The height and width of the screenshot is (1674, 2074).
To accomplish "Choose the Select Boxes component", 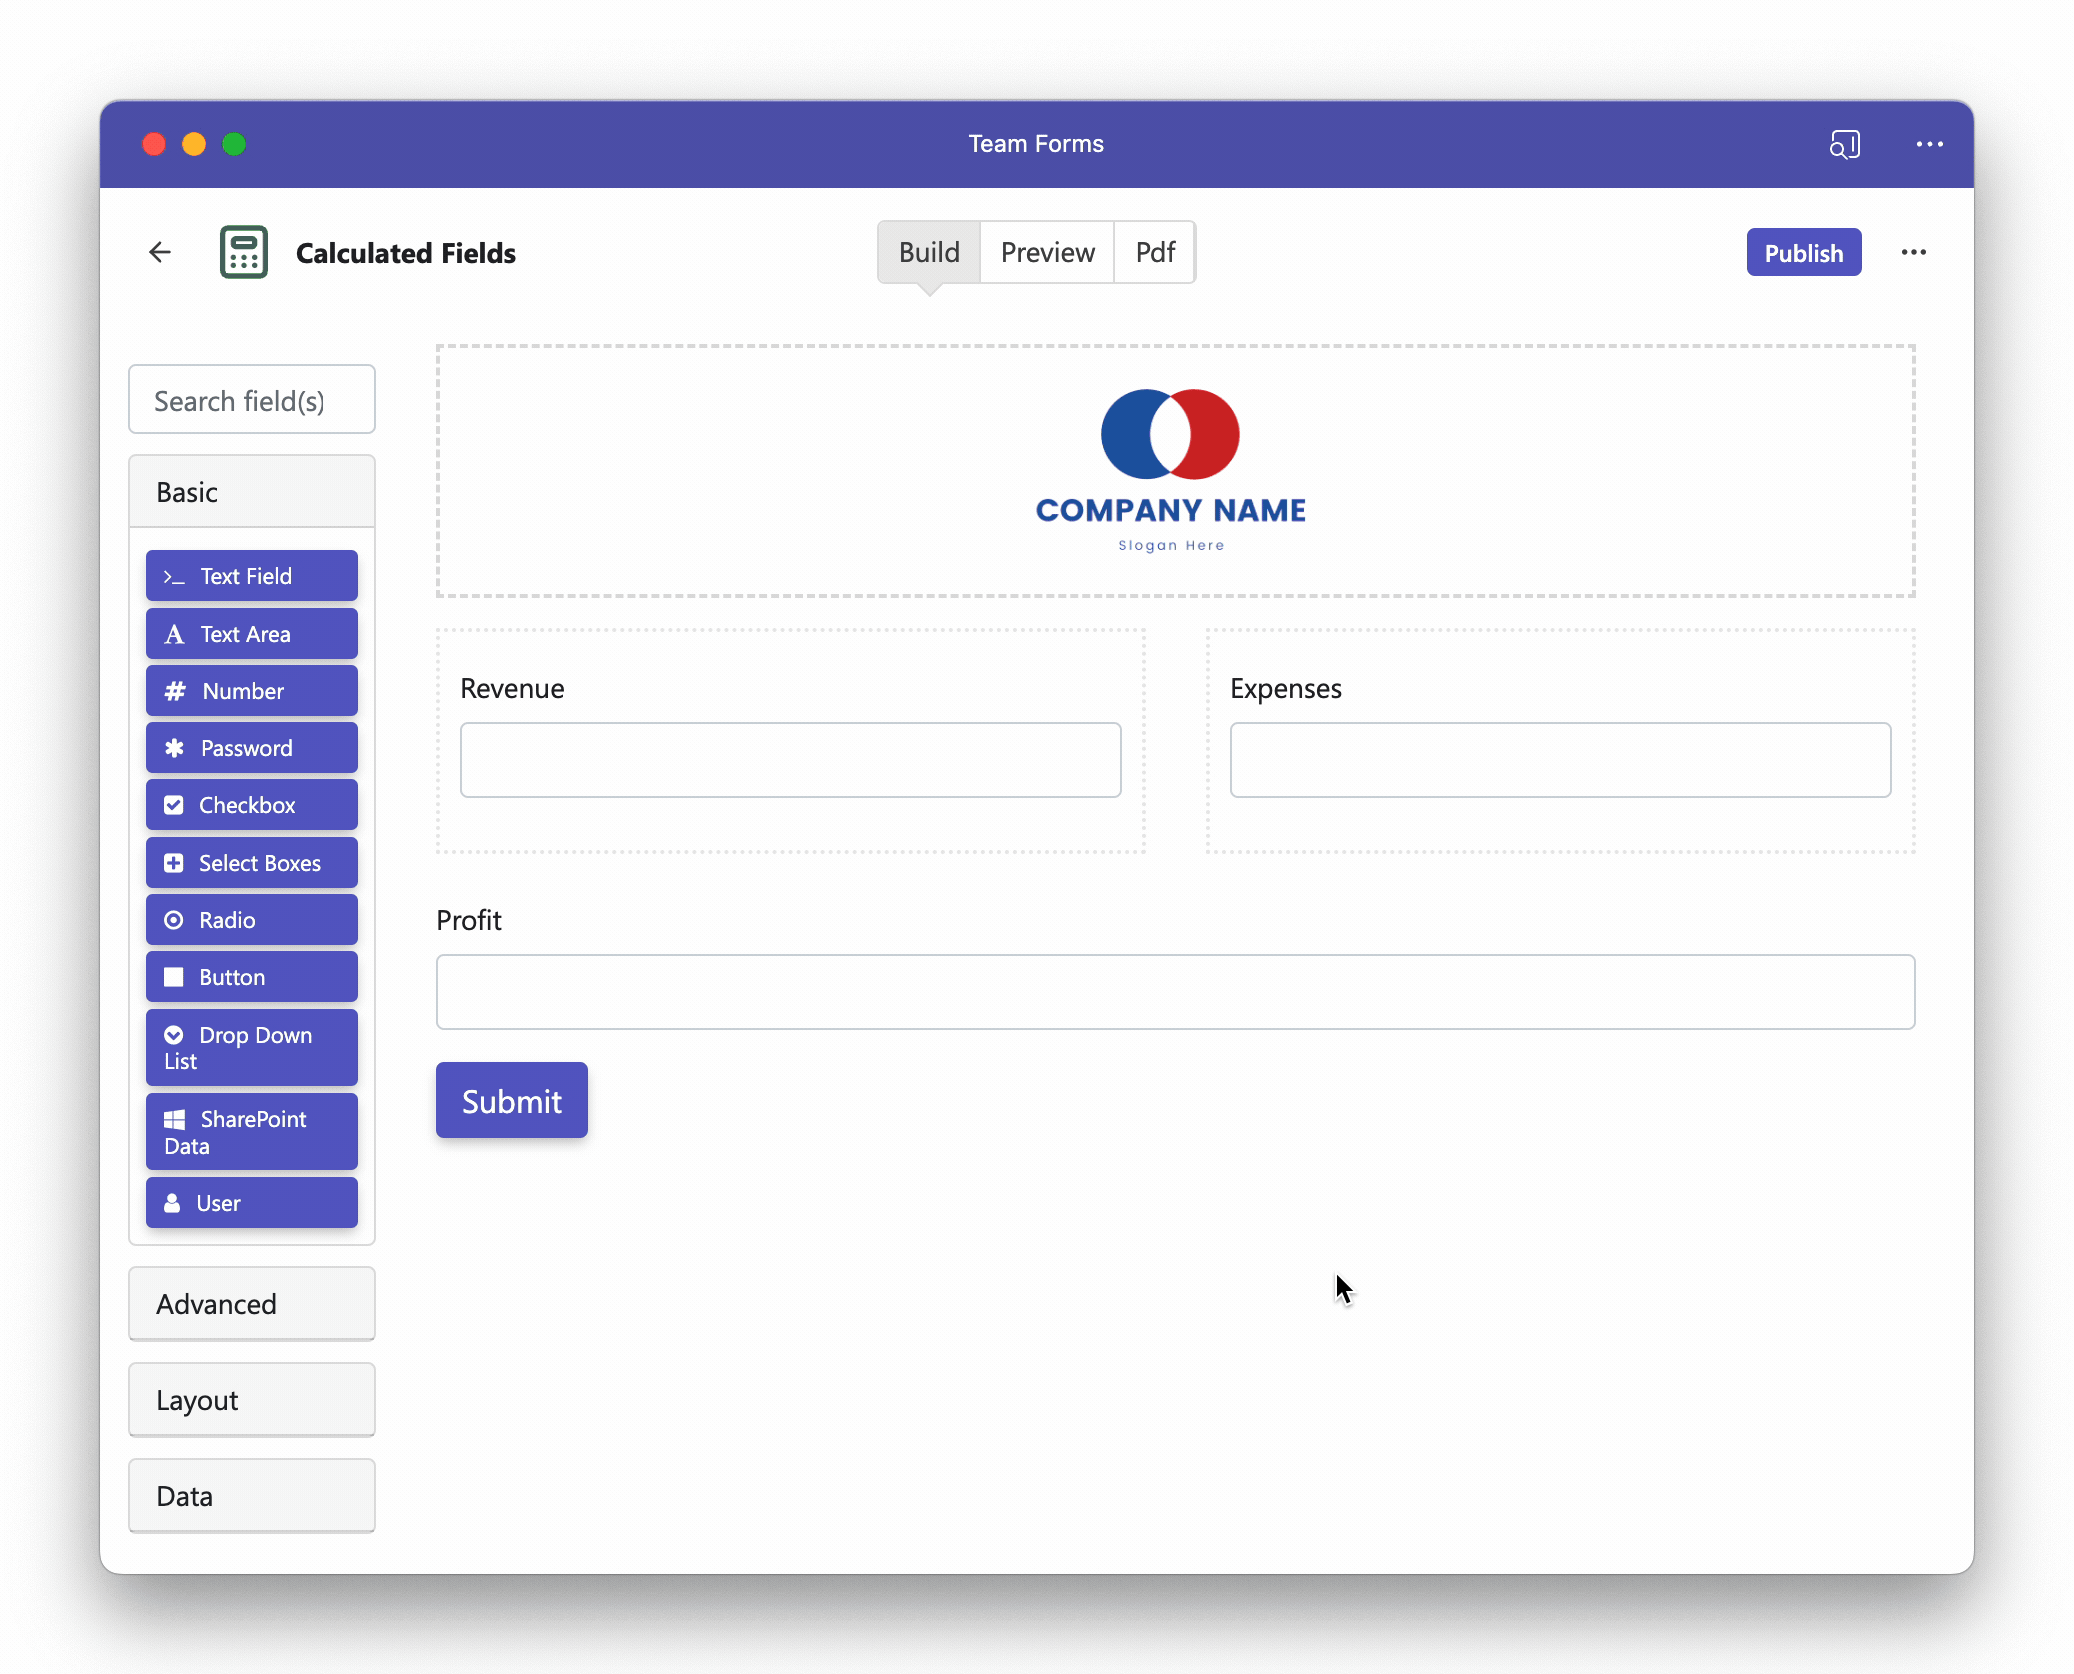I will [252, 863].
